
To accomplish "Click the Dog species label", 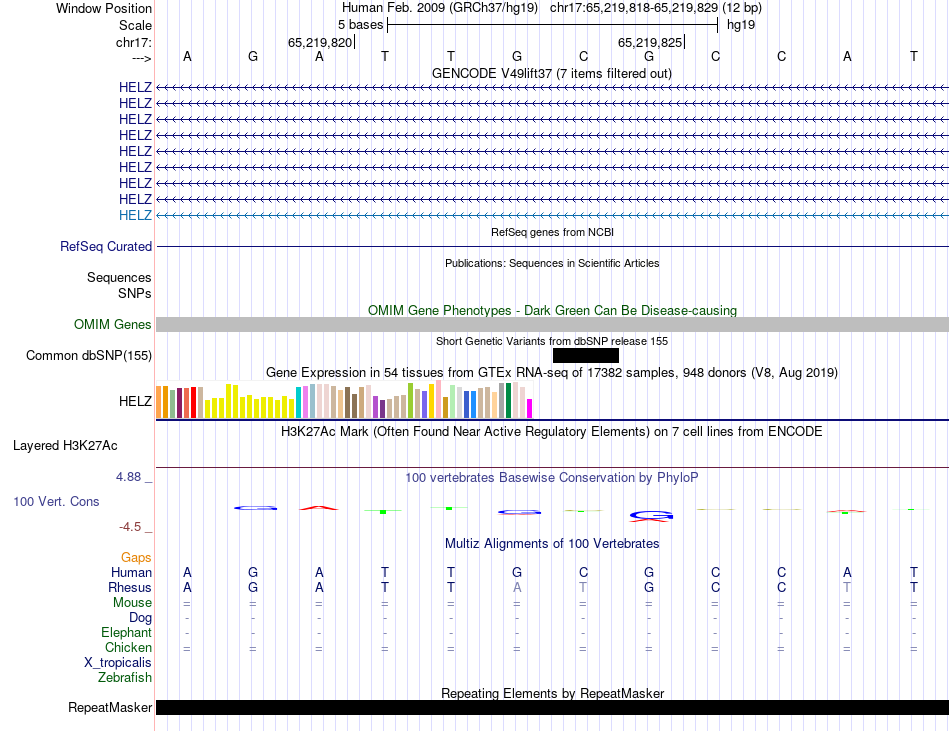I will point(140,618).
